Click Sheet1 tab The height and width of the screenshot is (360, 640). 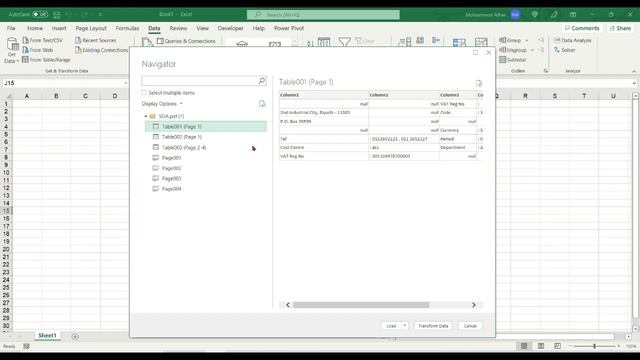point(47,336)
